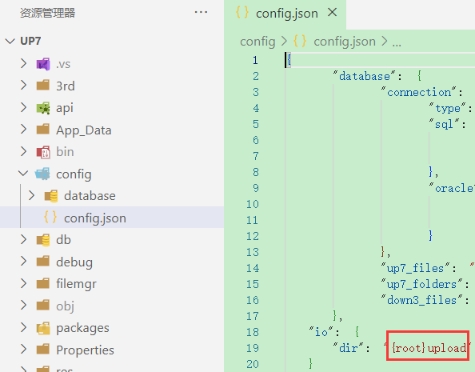
Task: Select the App_Data folder name
Action: tap(84, 130)
